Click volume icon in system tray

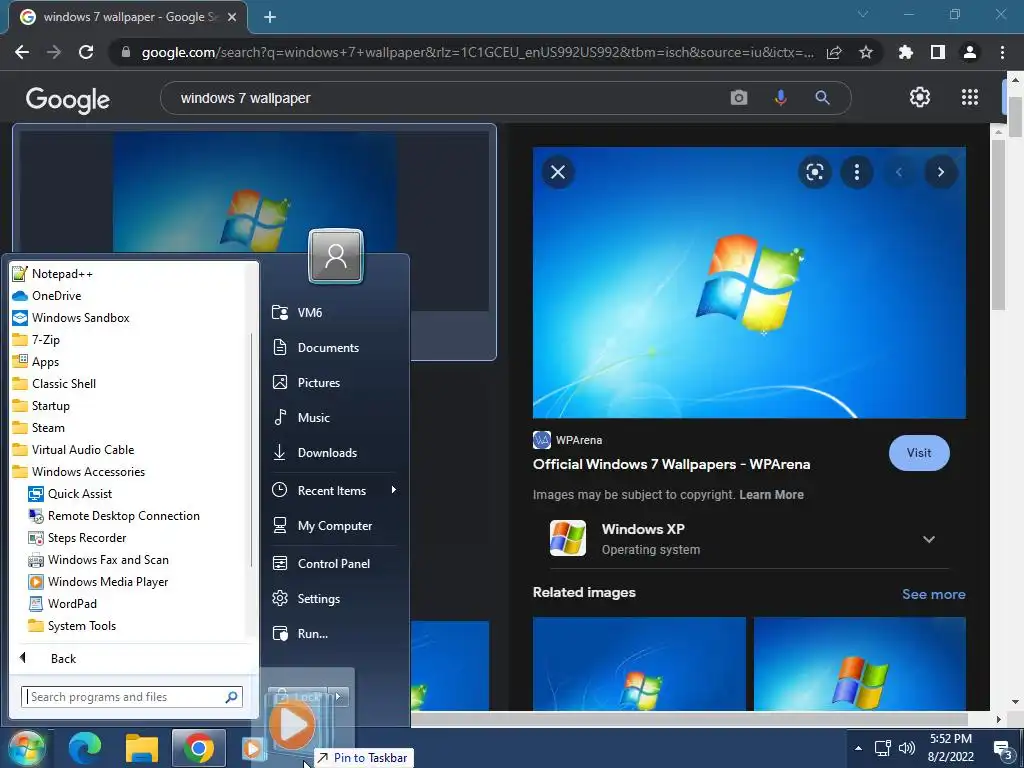click(x=906, y=748)
